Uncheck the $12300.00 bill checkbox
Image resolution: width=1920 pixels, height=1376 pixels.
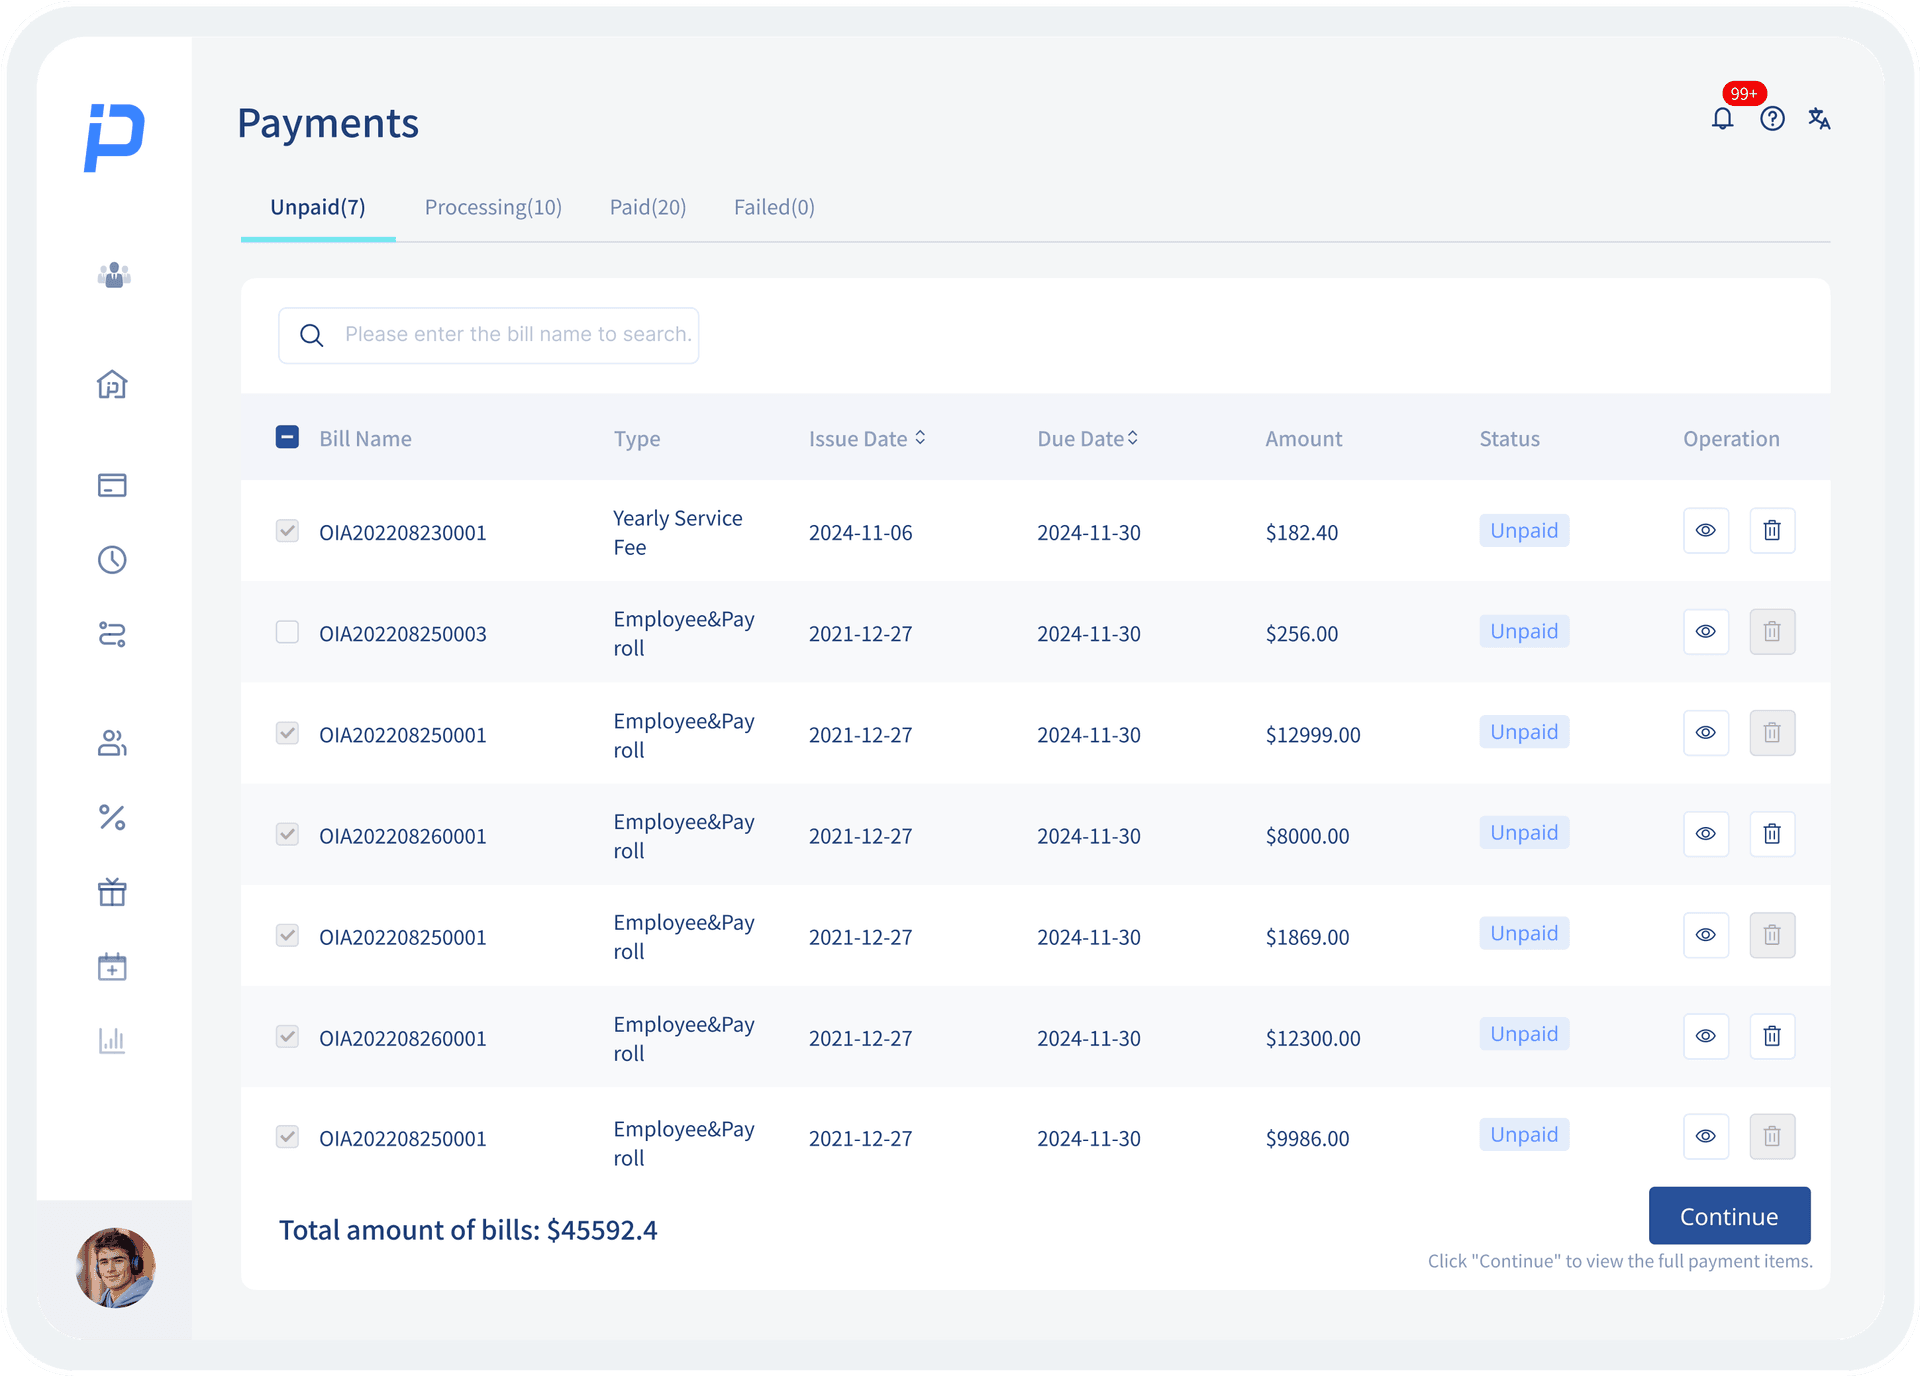[287, 1036]
